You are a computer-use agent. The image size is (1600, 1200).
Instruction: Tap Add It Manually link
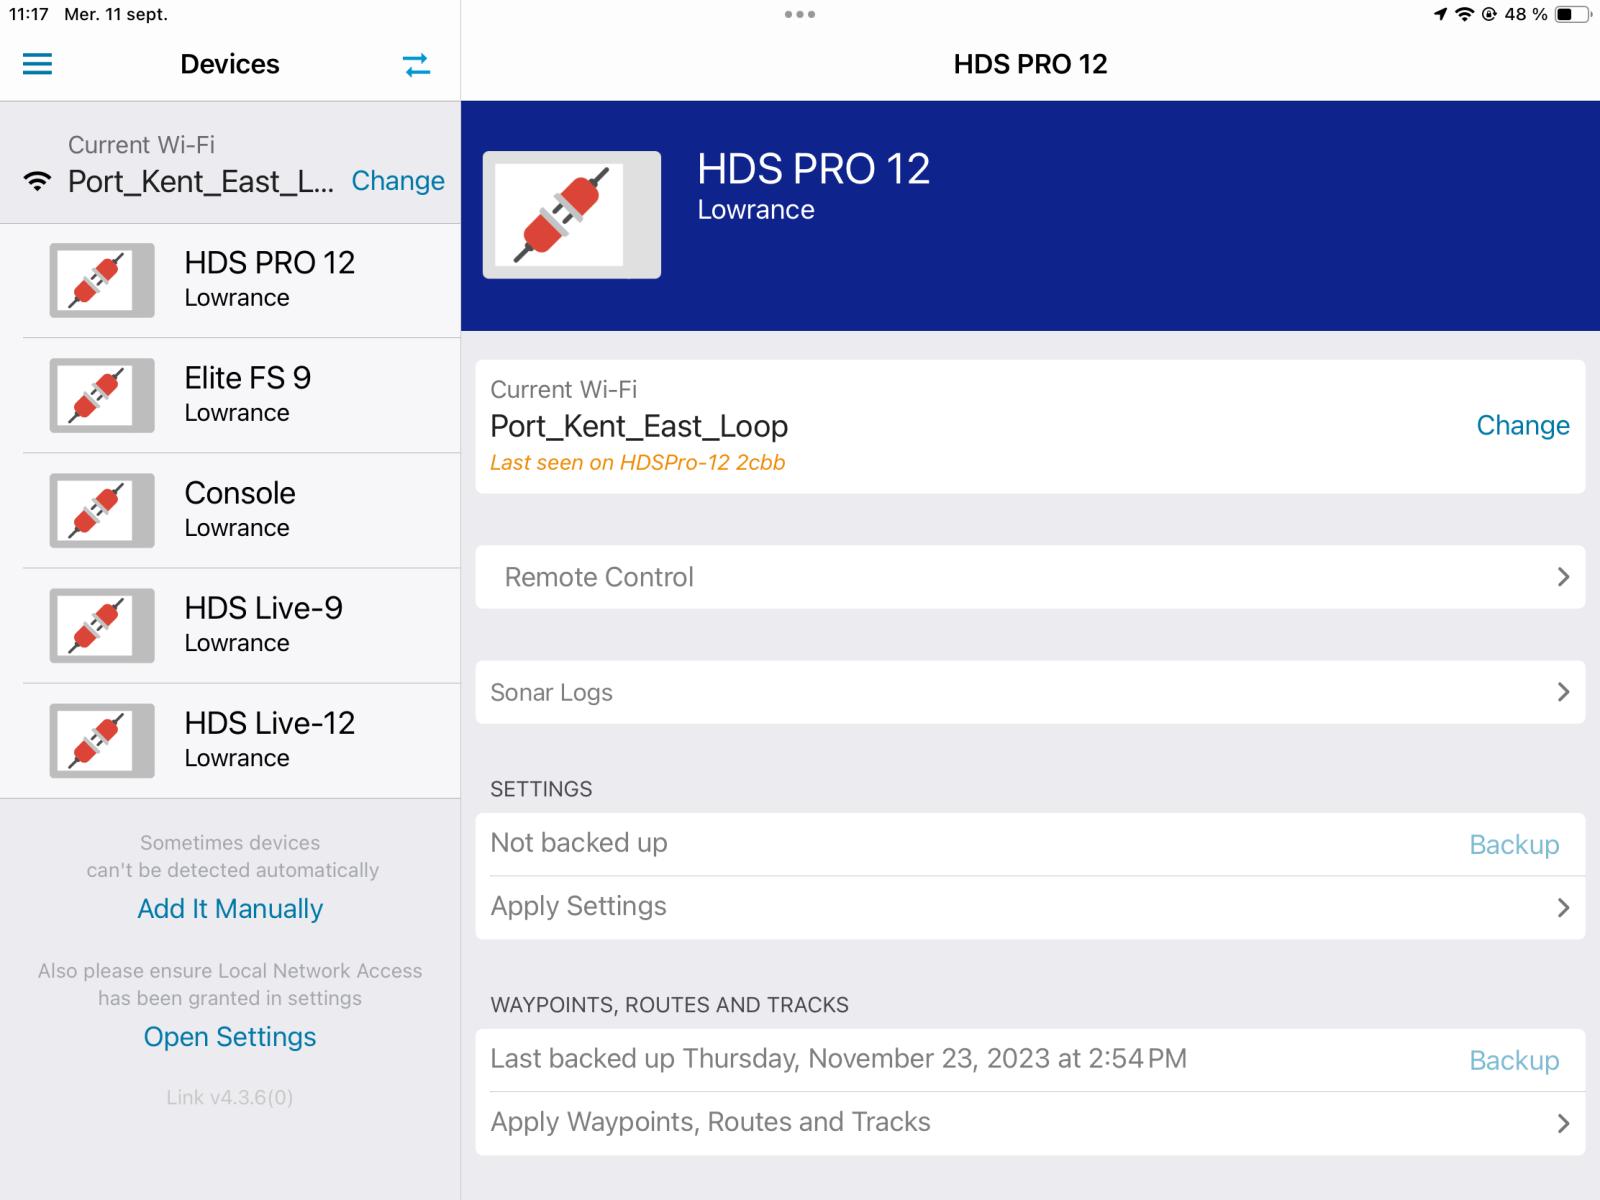[230, 909]
